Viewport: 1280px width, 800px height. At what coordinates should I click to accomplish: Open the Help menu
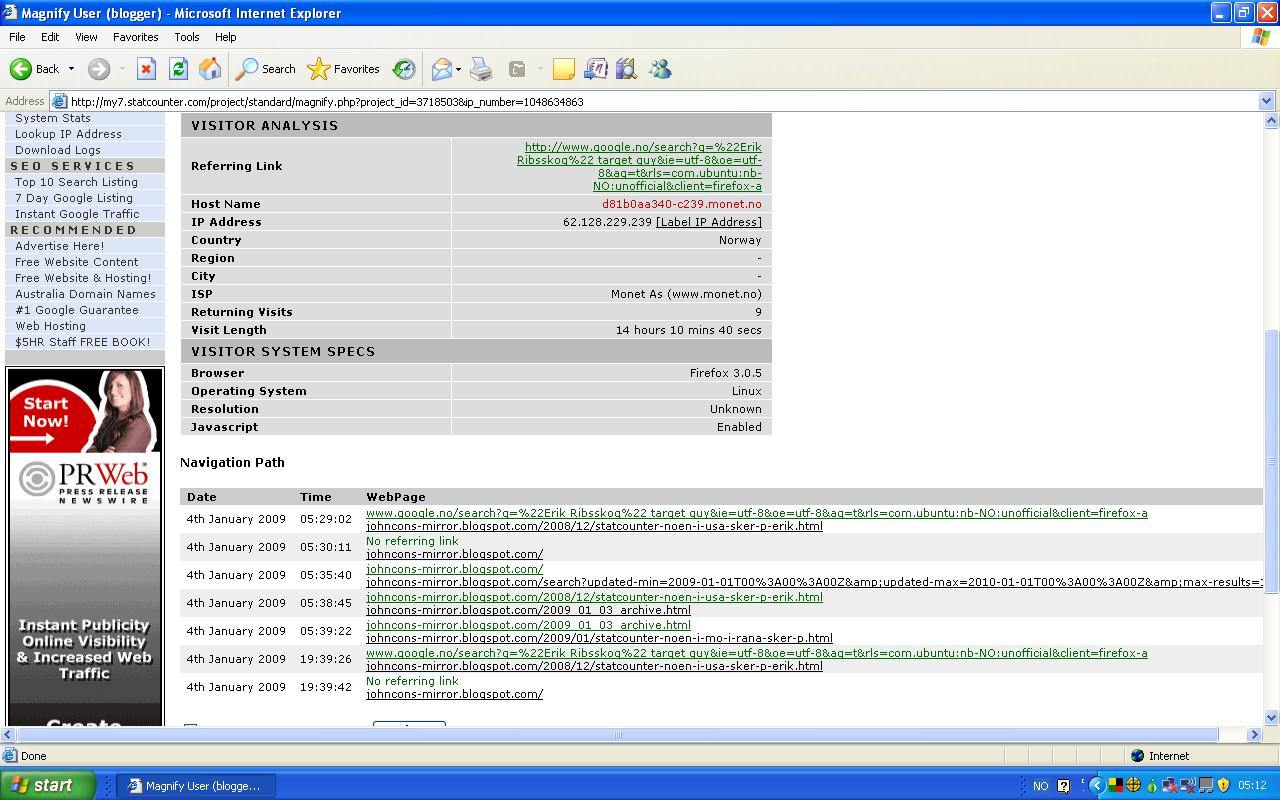226,37
